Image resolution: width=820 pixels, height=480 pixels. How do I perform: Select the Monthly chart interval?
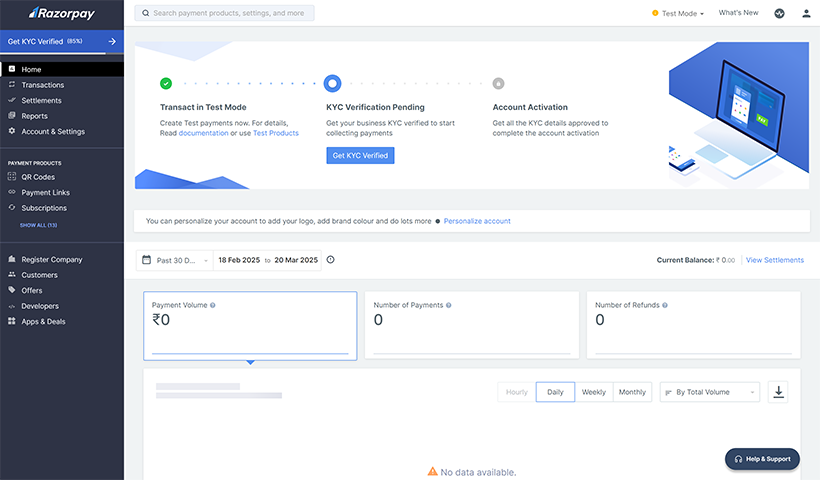tap(632, 392)
